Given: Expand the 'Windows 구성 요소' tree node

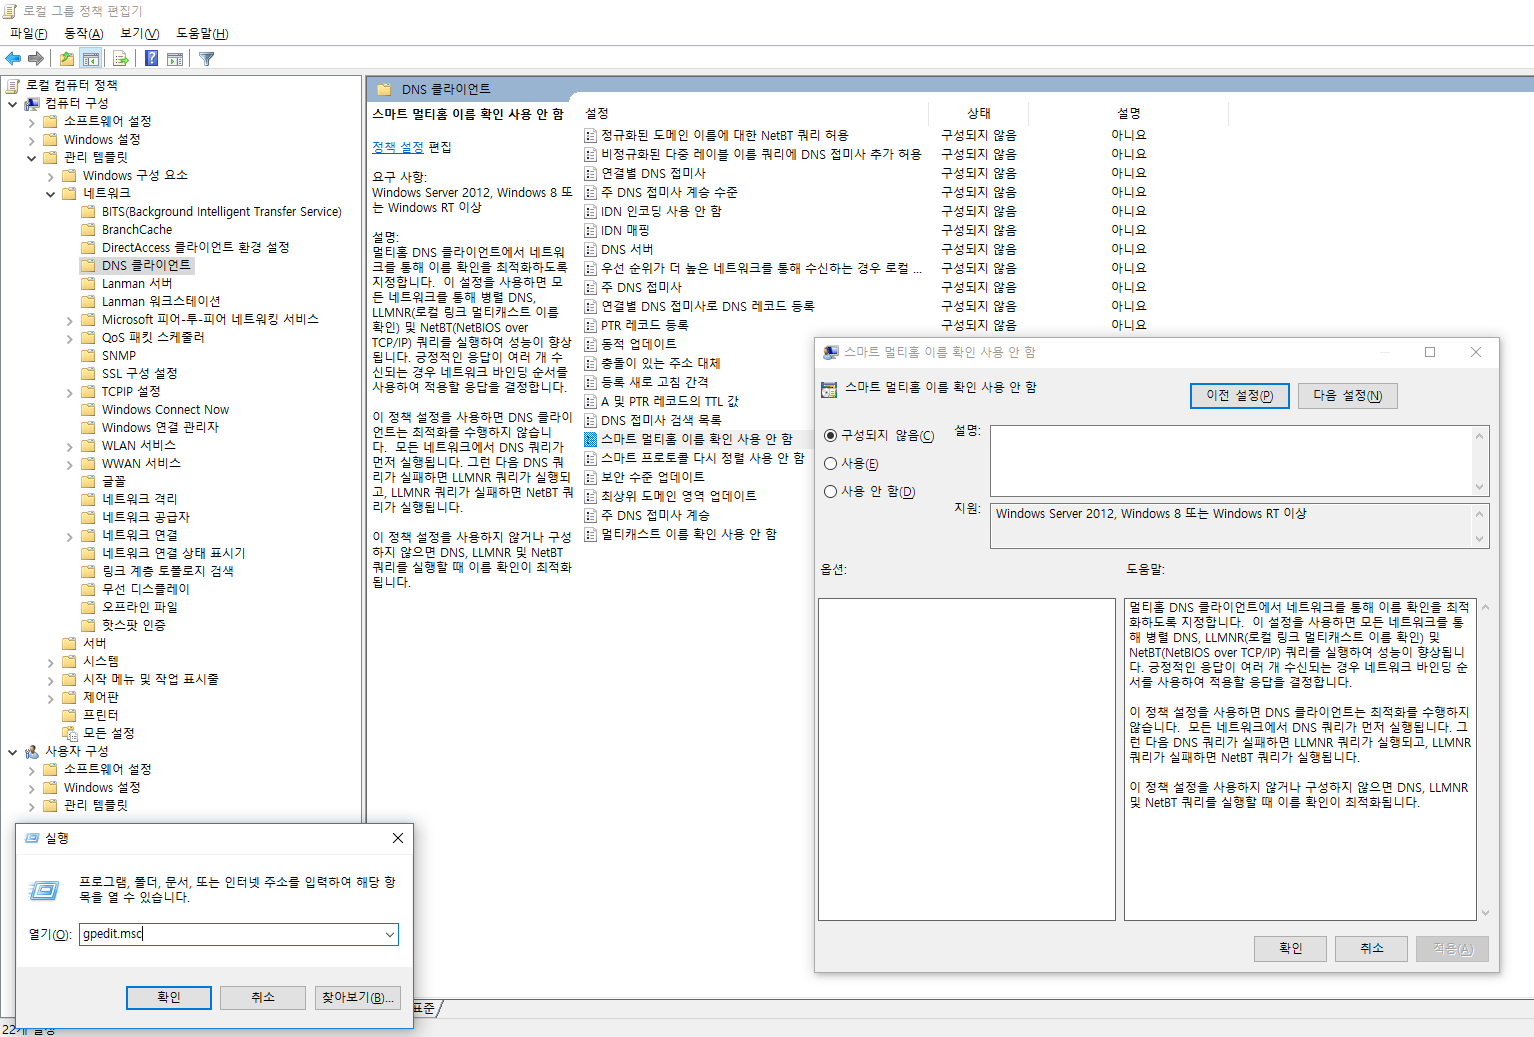Looking at the screenshot, I should (50, 176).
